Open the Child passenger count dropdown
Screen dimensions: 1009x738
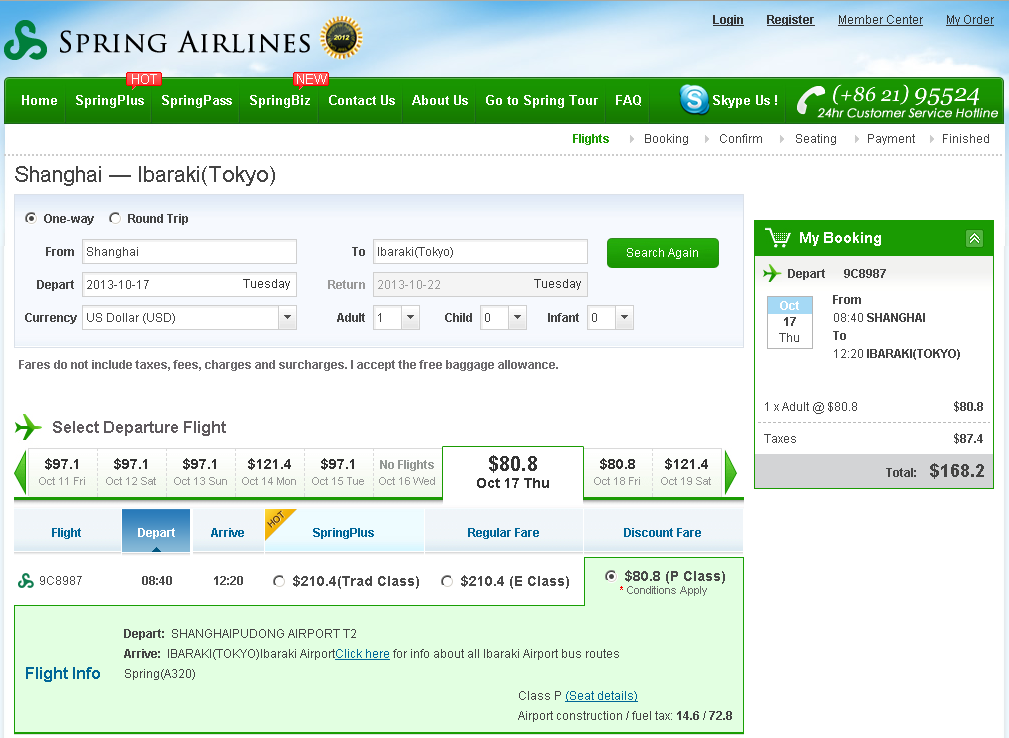tap(516, 318)
